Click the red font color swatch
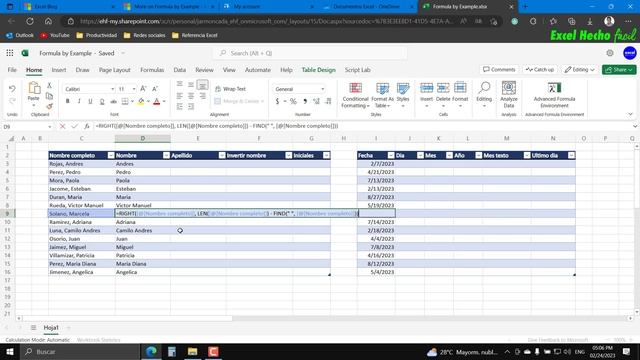This screenshot has width=640, height=360. pyautogui.click(x=157, y=101)
